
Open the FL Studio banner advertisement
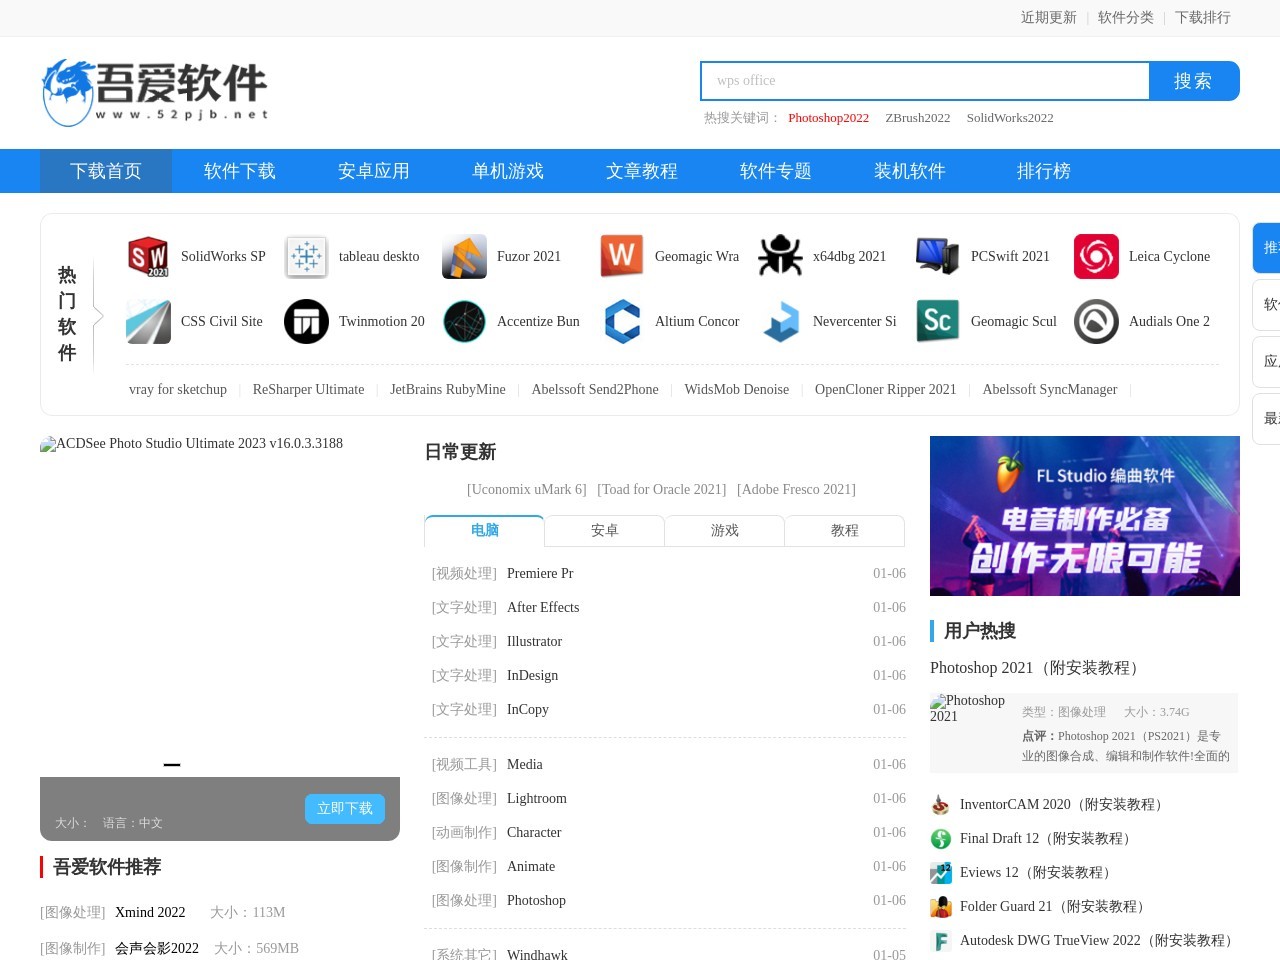click(1085, 516)
